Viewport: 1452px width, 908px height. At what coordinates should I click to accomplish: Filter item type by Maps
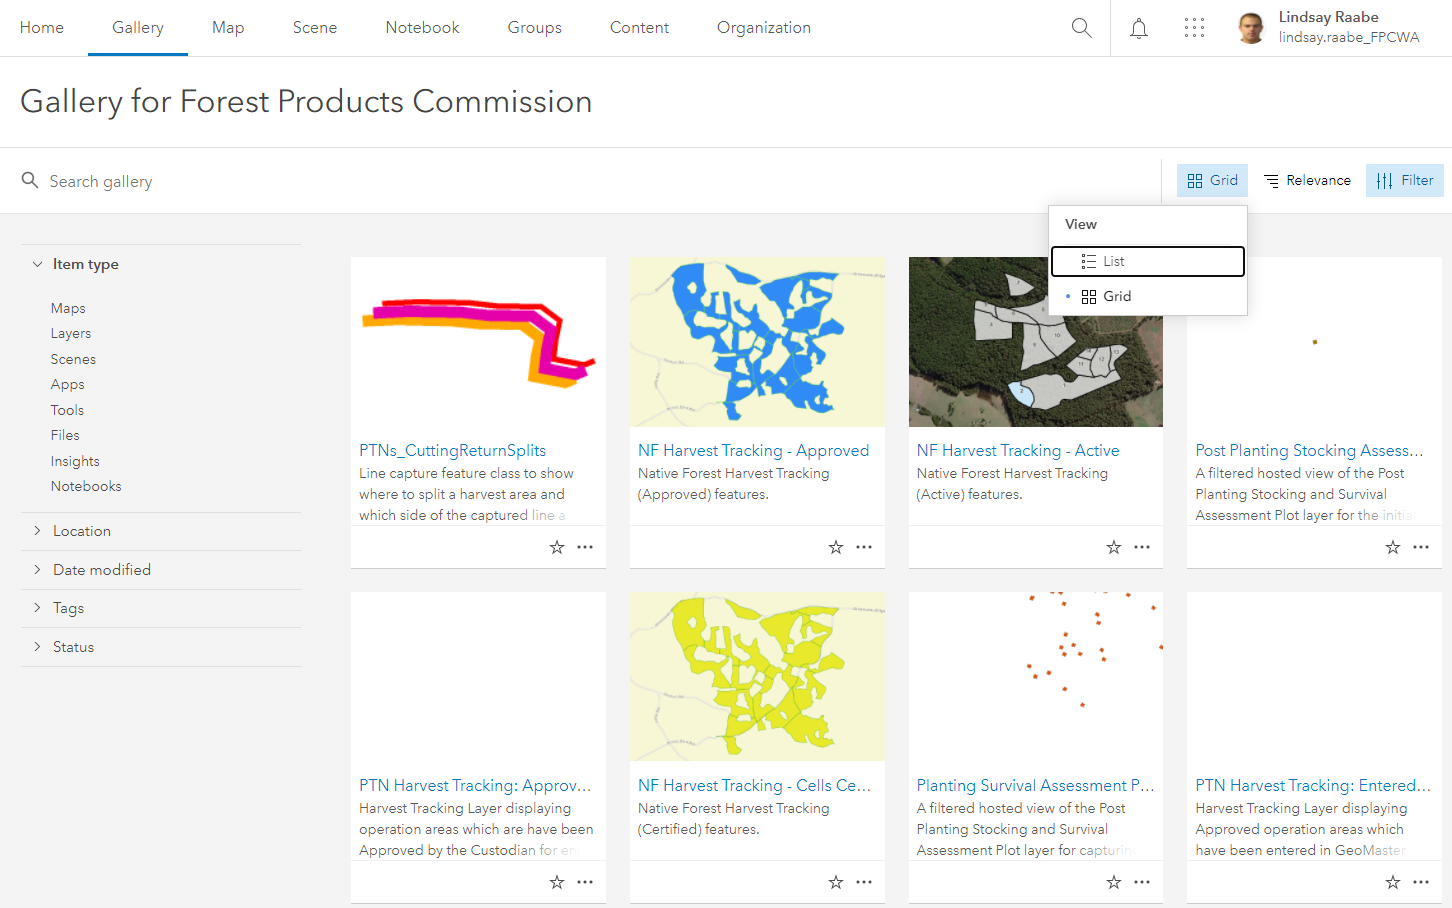68,308
